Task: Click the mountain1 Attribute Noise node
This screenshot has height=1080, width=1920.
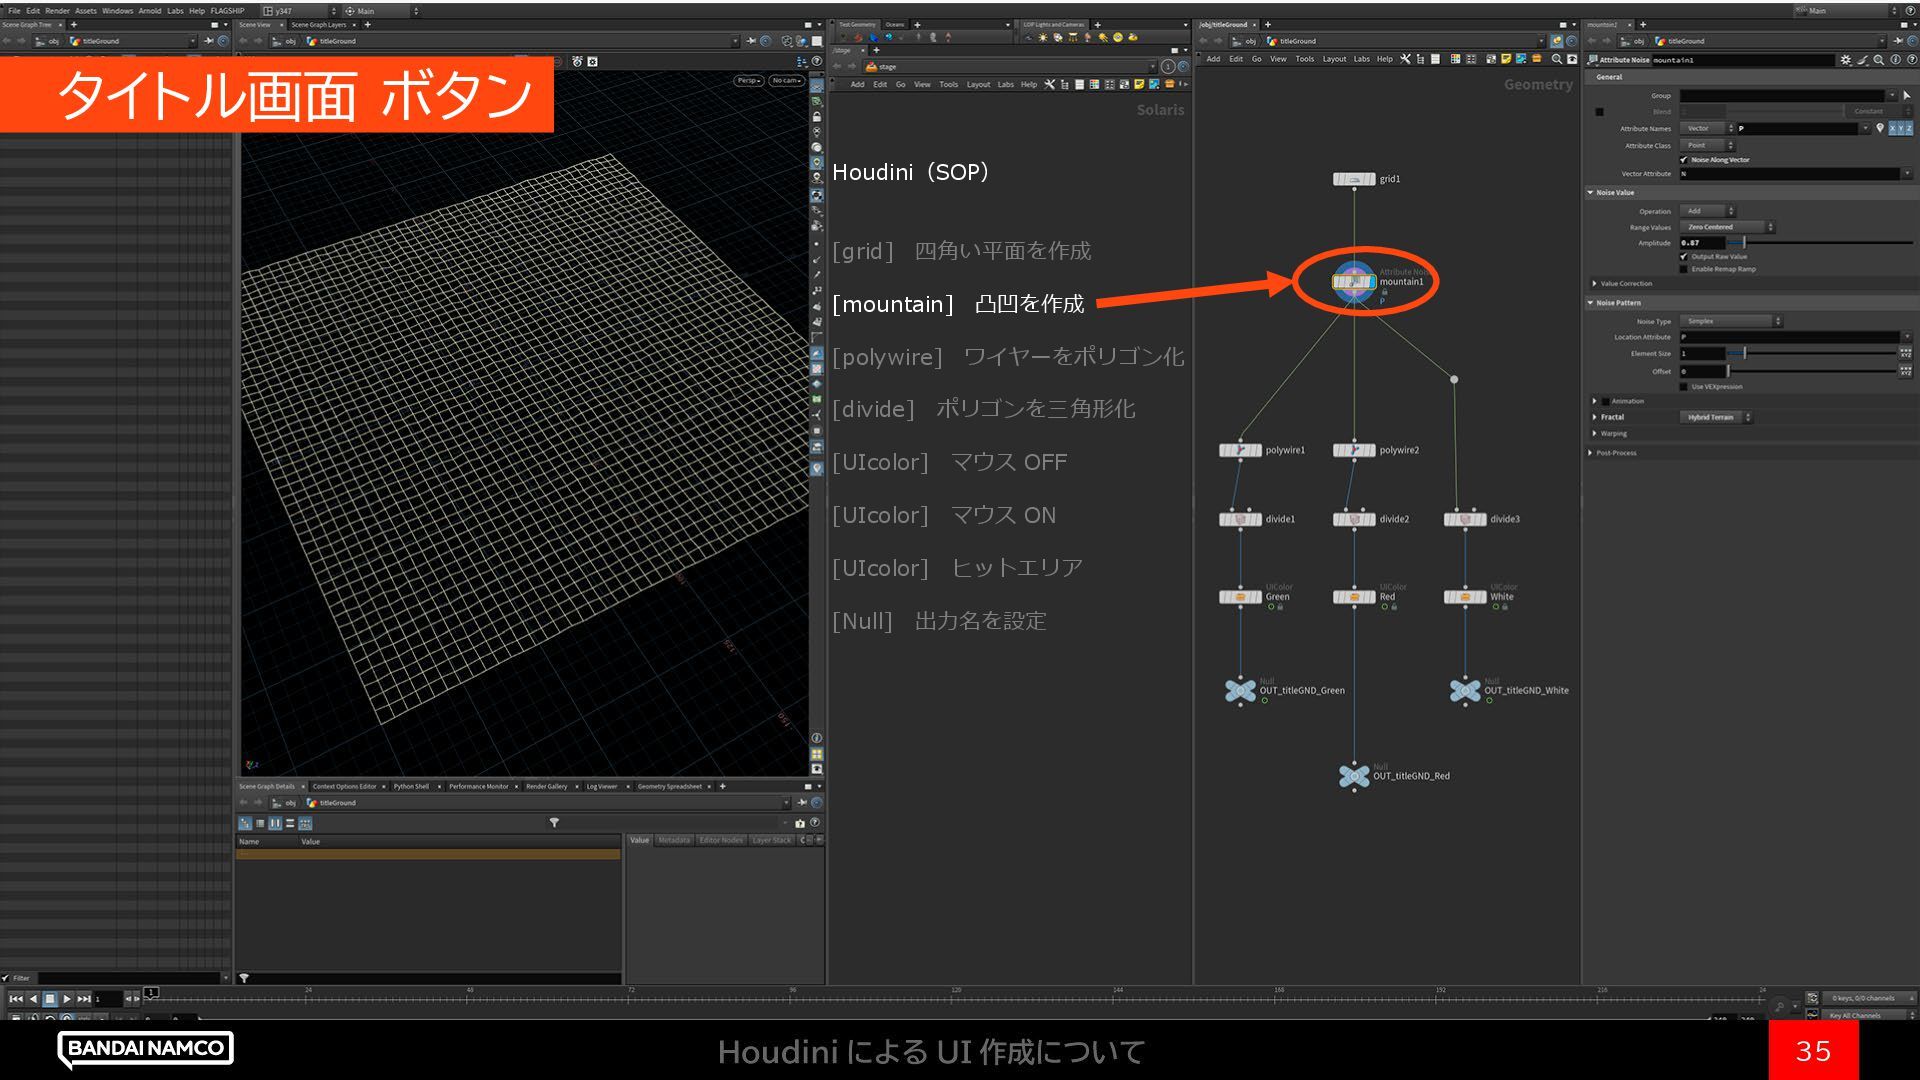Action: pyautogui.click(x=1354, y=282)
